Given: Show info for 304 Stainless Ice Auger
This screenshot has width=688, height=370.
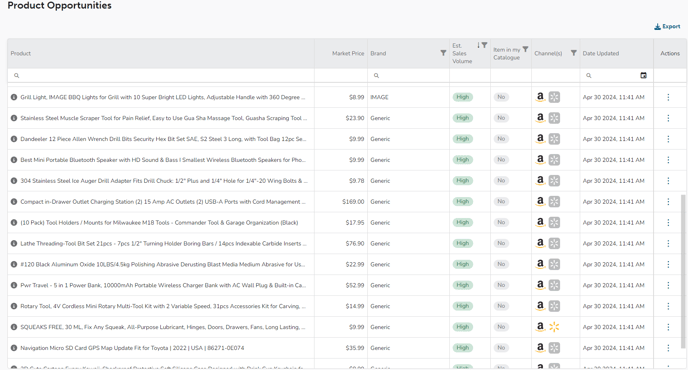Looking at the screenshot, I should pos(14,181).
